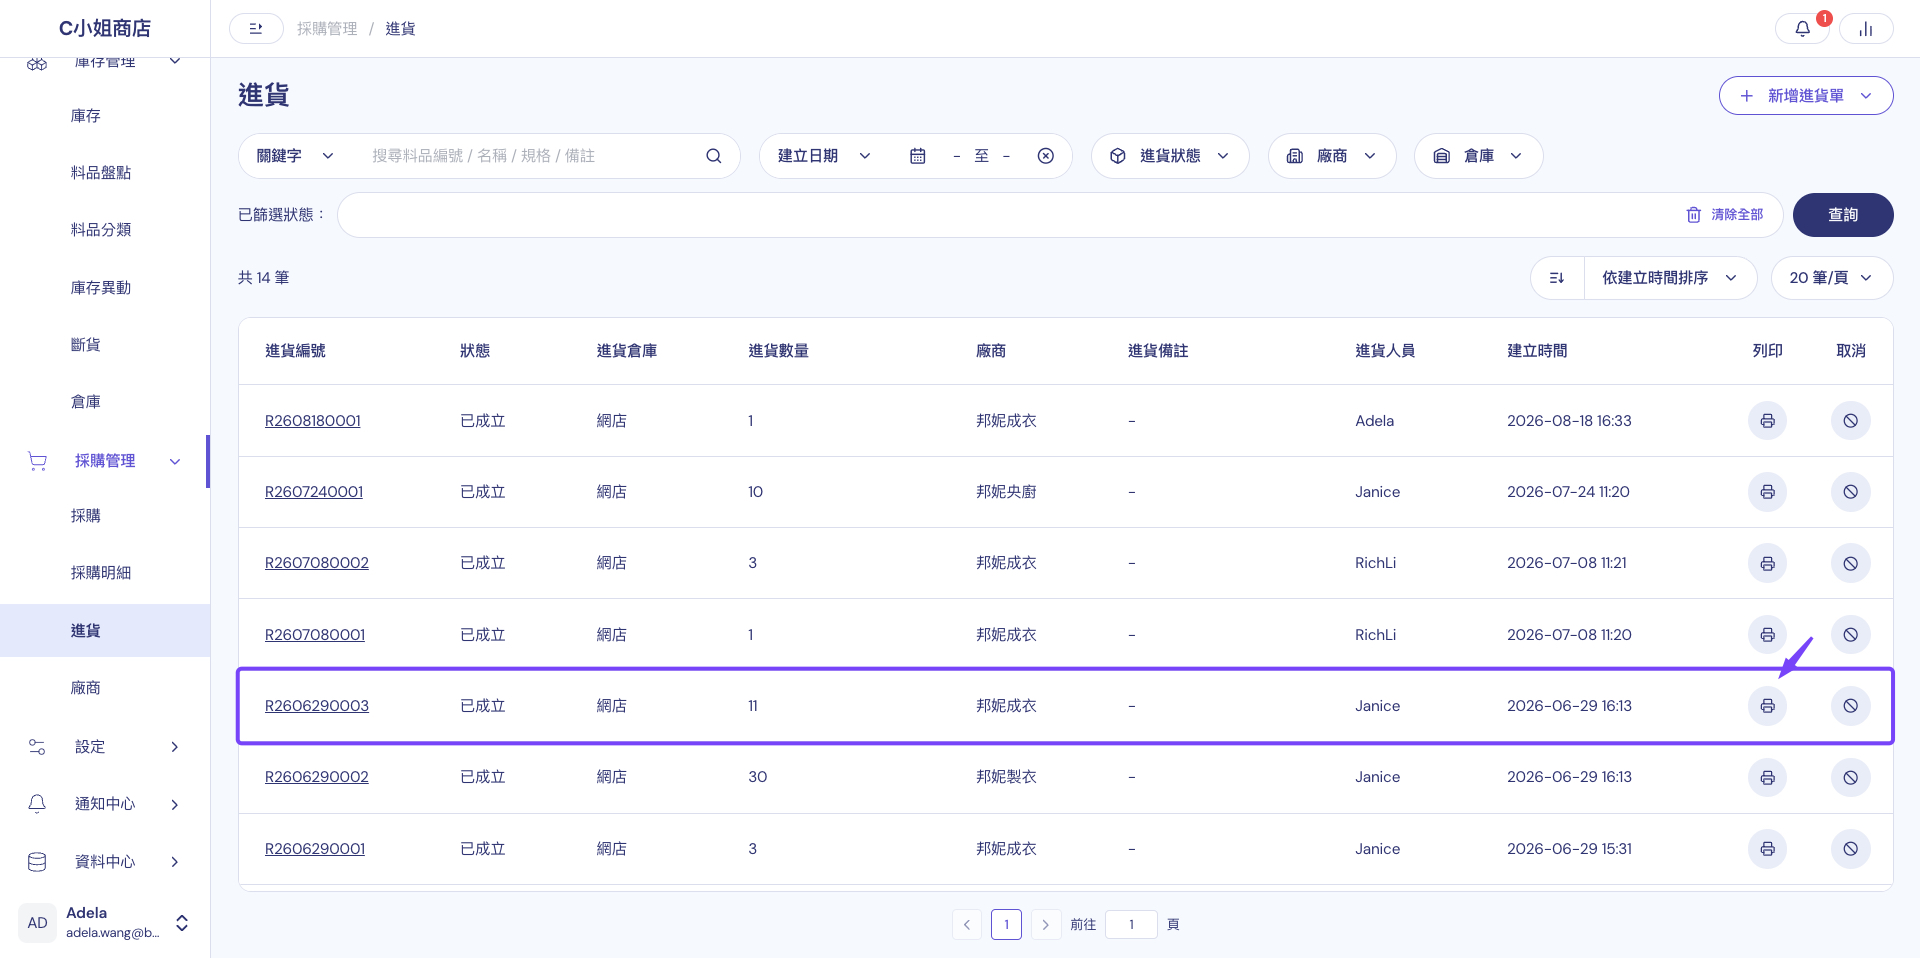
Task: Cancel receipt R2607240001
Action: [1851, 492]
